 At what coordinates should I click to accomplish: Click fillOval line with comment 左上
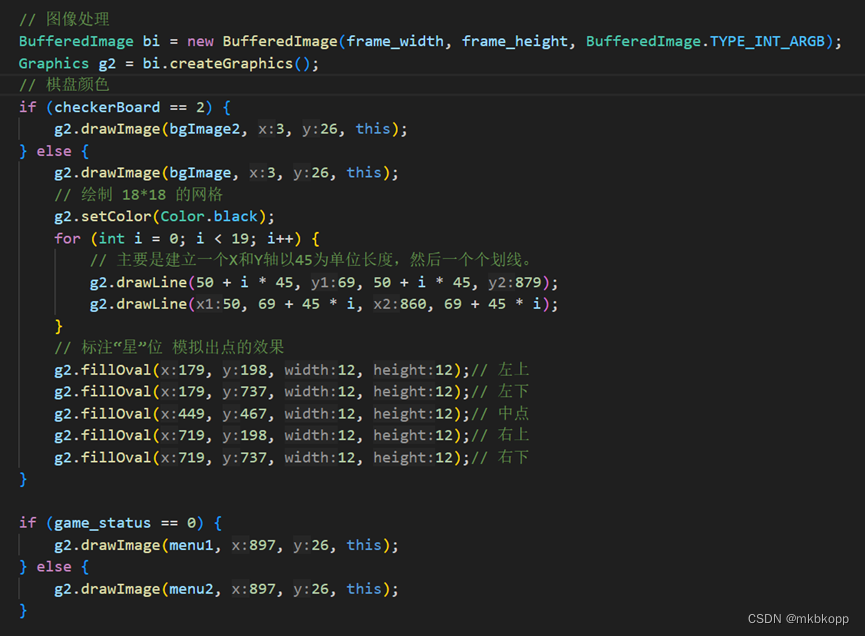click(x=291, y=370)
